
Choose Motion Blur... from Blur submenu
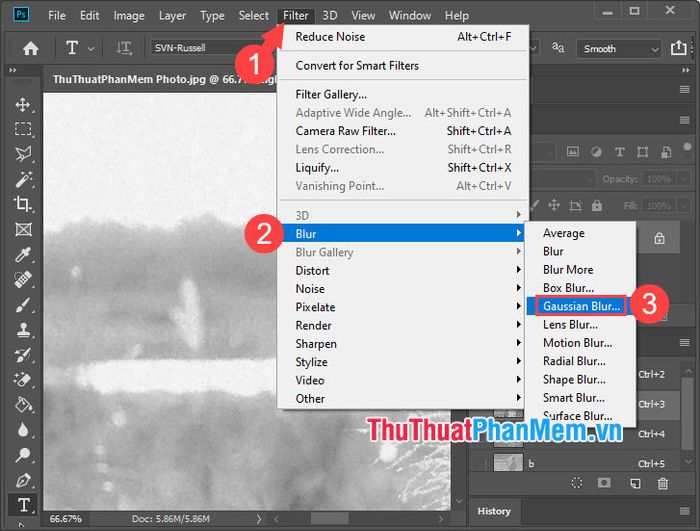coord(580,343)
